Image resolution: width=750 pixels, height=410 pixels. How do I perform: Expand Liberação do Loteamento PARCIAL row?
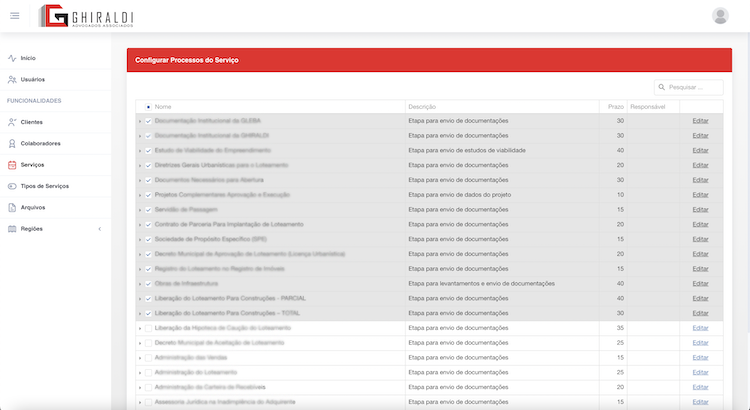pos(140,299)
